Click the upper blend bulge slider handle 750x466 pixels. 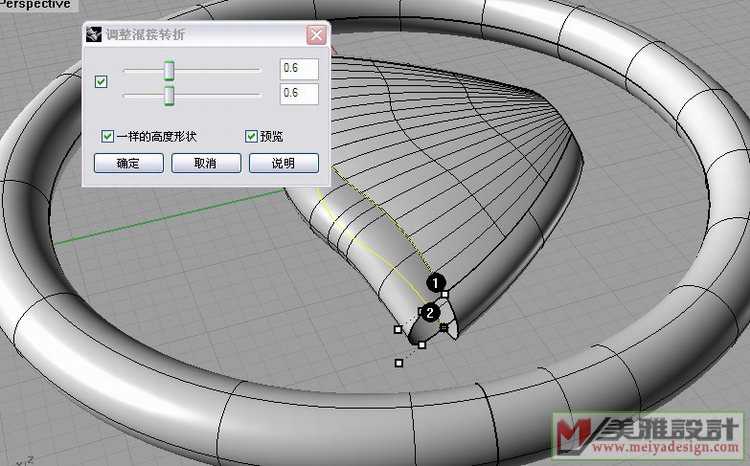click(169, 70)
